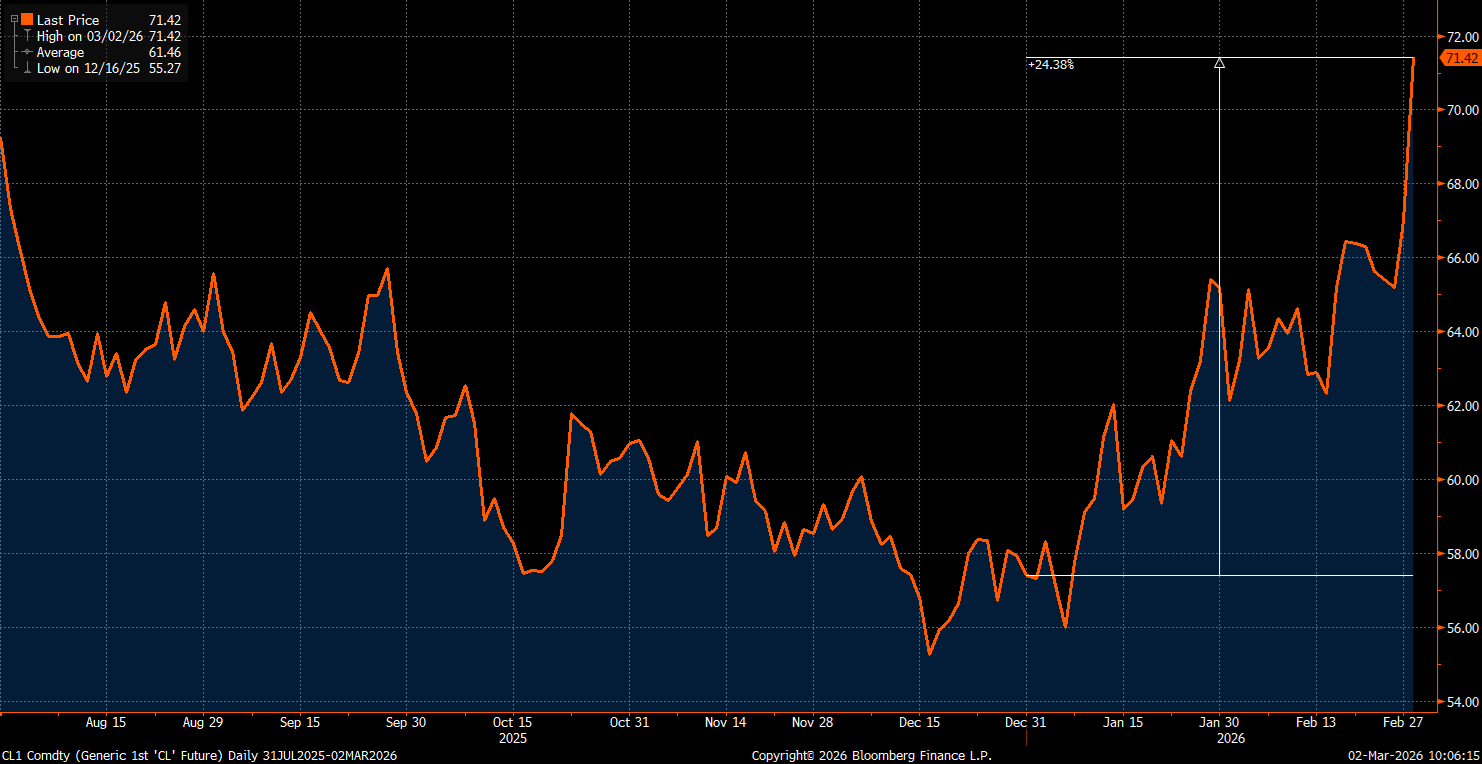This screenshot has width=1482, height=764.
Task: Click the arrowhead of the percent change annotation
Action: (1219, 63)
